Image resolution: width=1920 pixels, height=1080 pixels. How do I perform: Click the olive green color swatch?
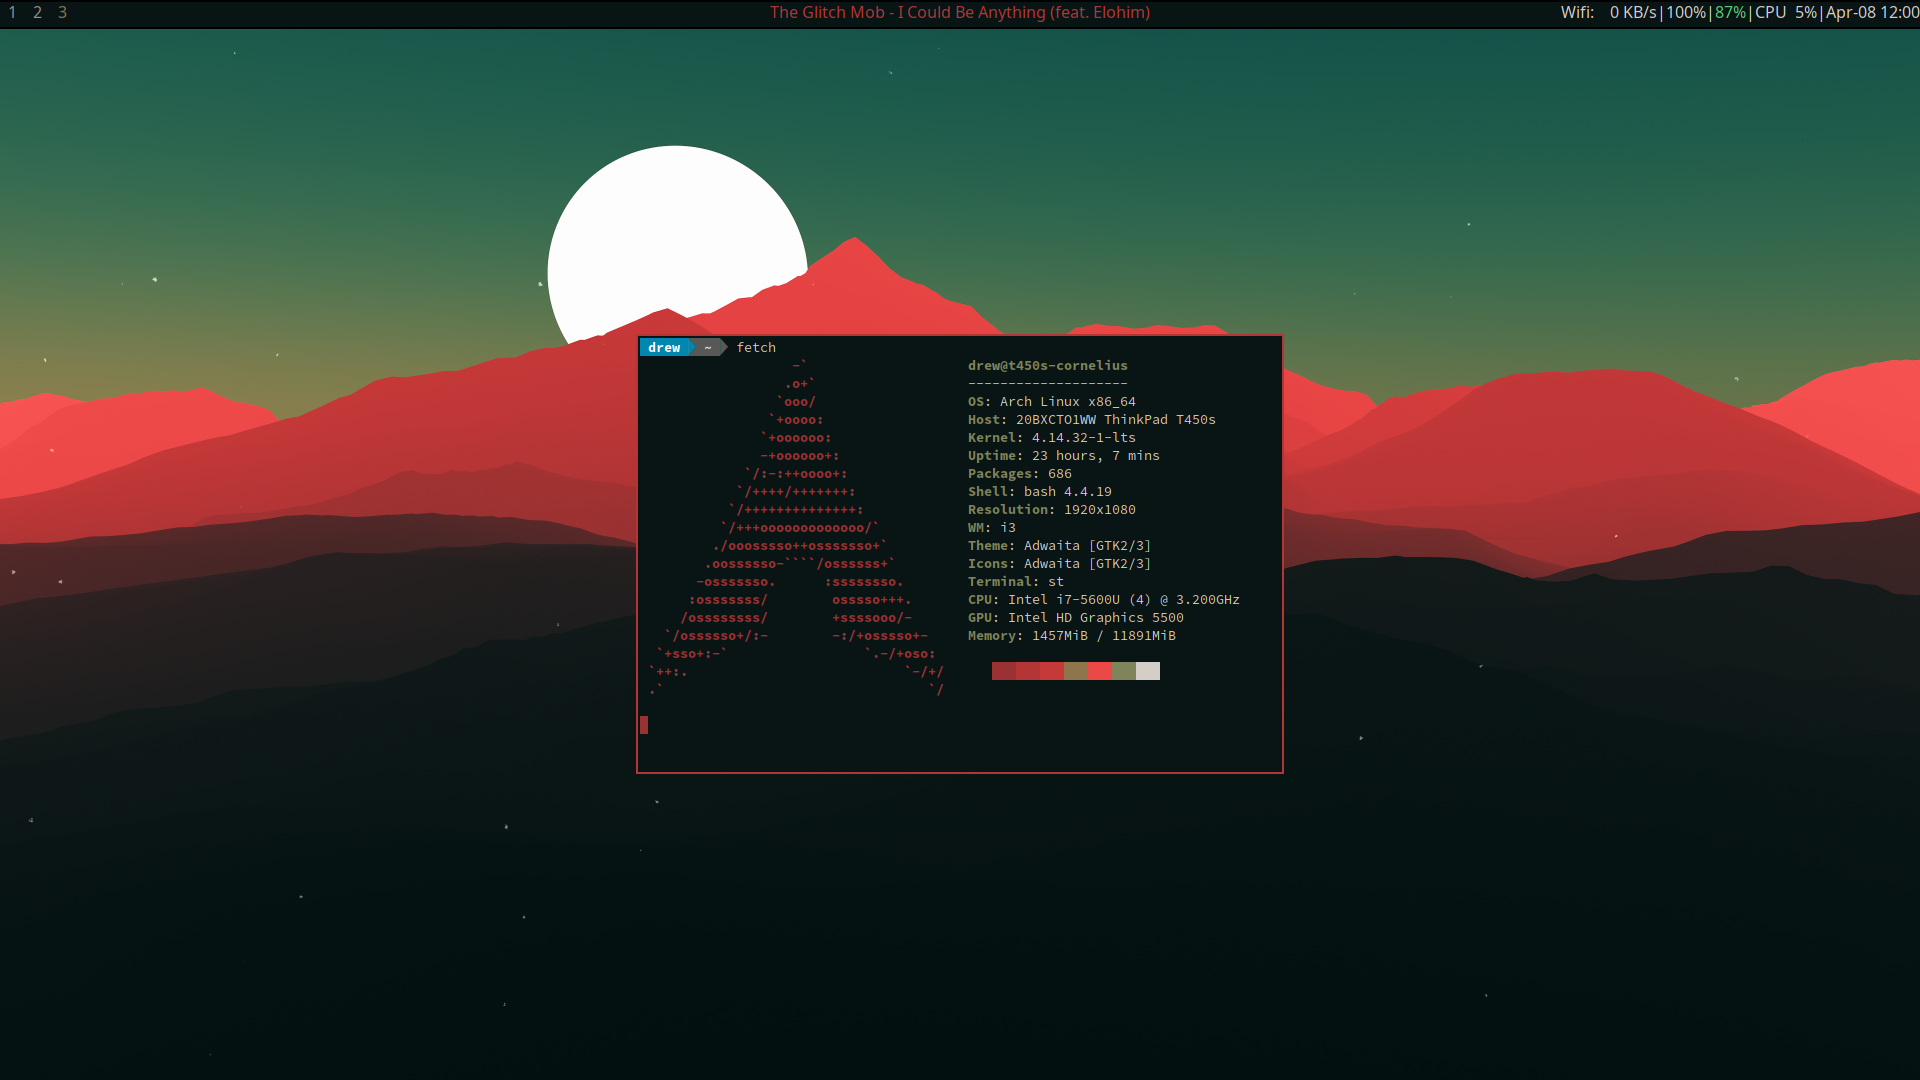click(1123, 671)
